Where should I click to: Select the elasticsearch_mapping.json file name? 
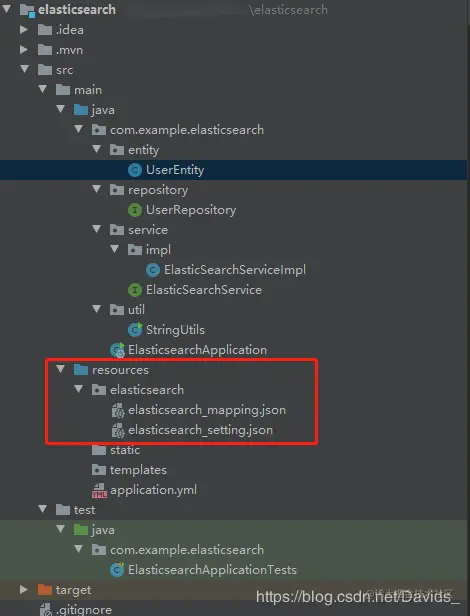pos(207,410)
